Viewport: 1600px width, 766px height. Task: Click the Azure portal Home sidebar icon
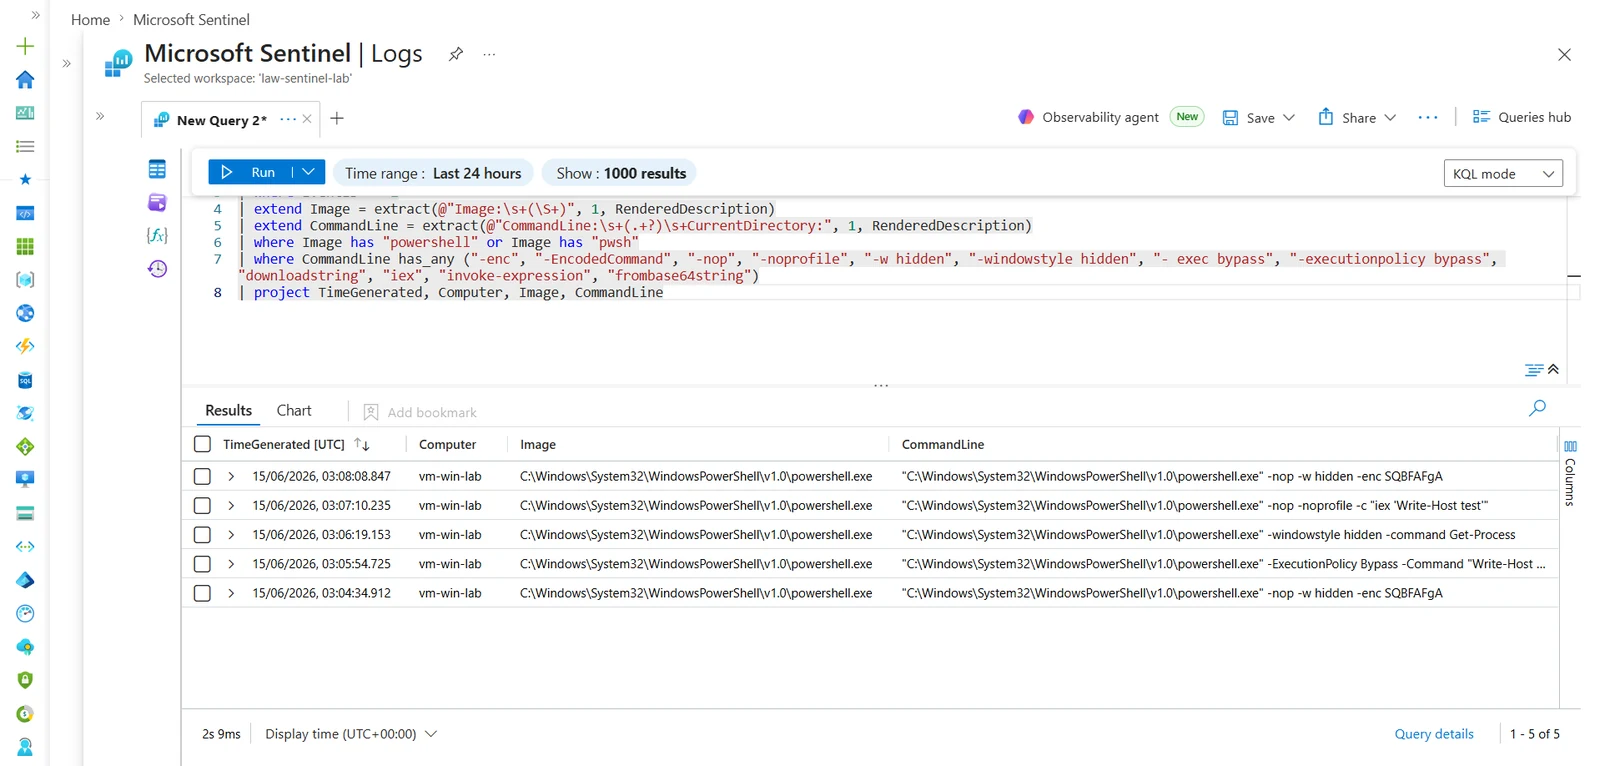tap(25, 79)
